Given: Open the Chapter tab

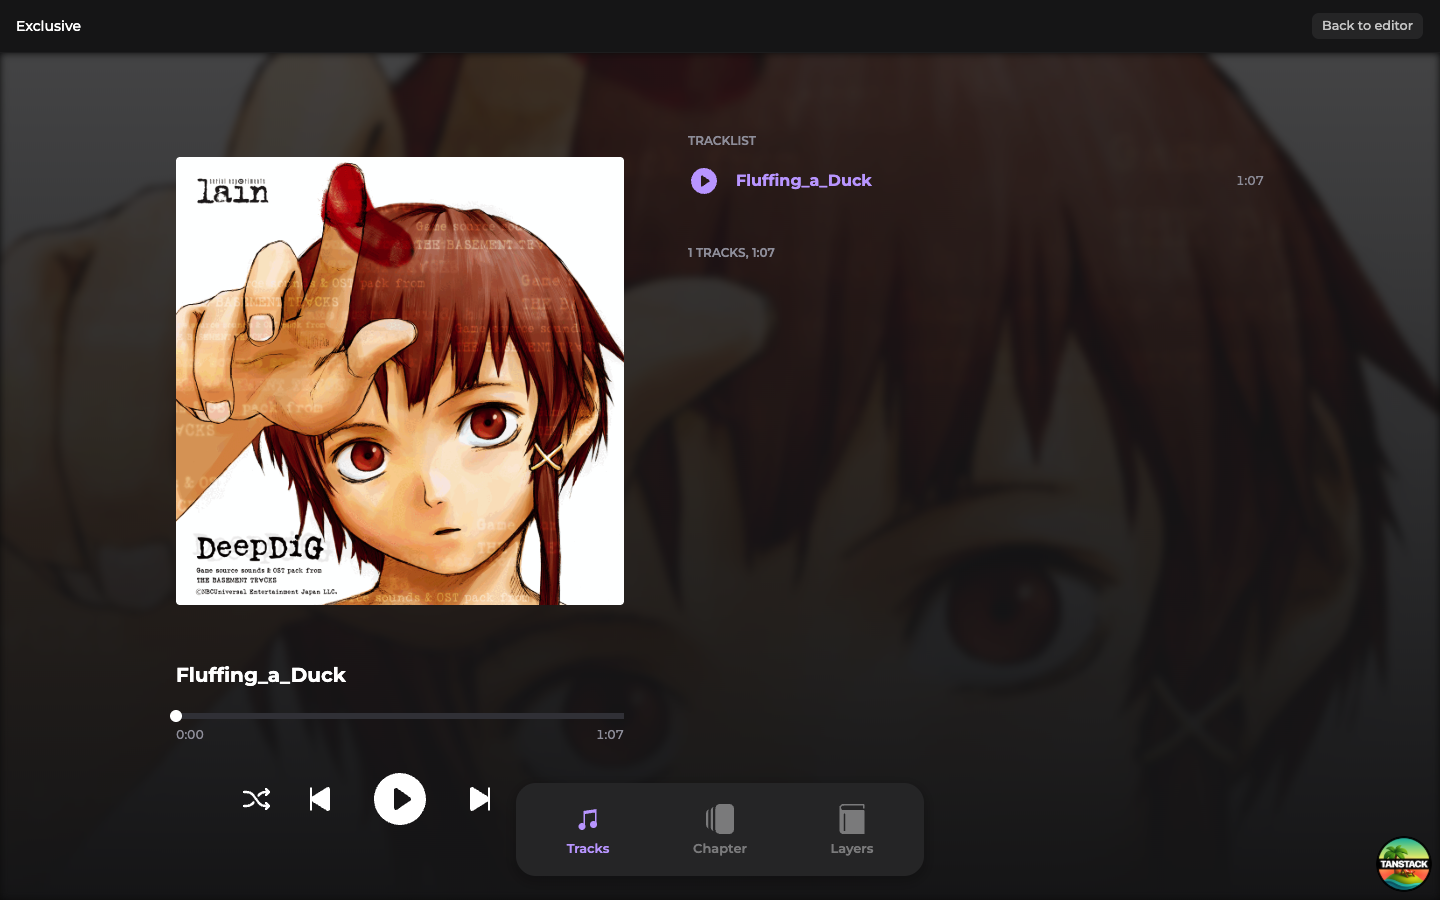Looking at the screenshot, I should coord(720,830).
